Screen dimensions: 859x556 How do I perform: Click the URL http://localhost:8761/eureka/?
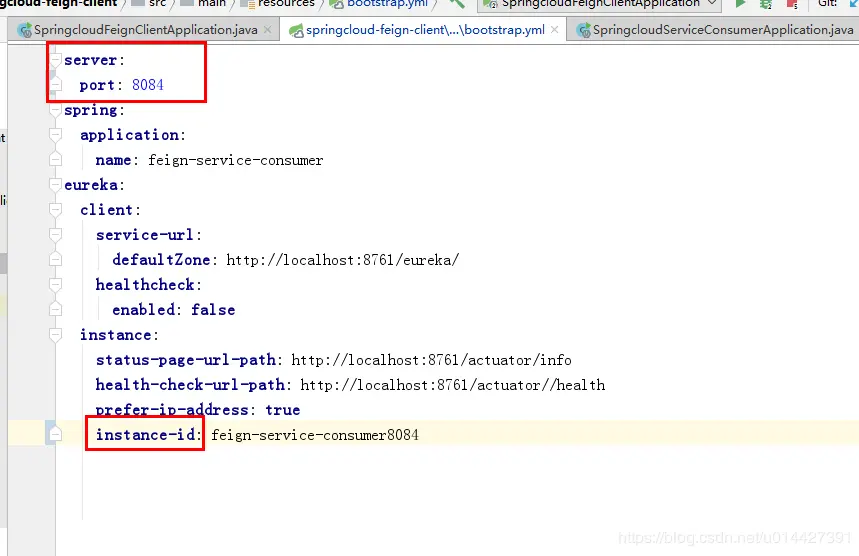tap(343, 260)
